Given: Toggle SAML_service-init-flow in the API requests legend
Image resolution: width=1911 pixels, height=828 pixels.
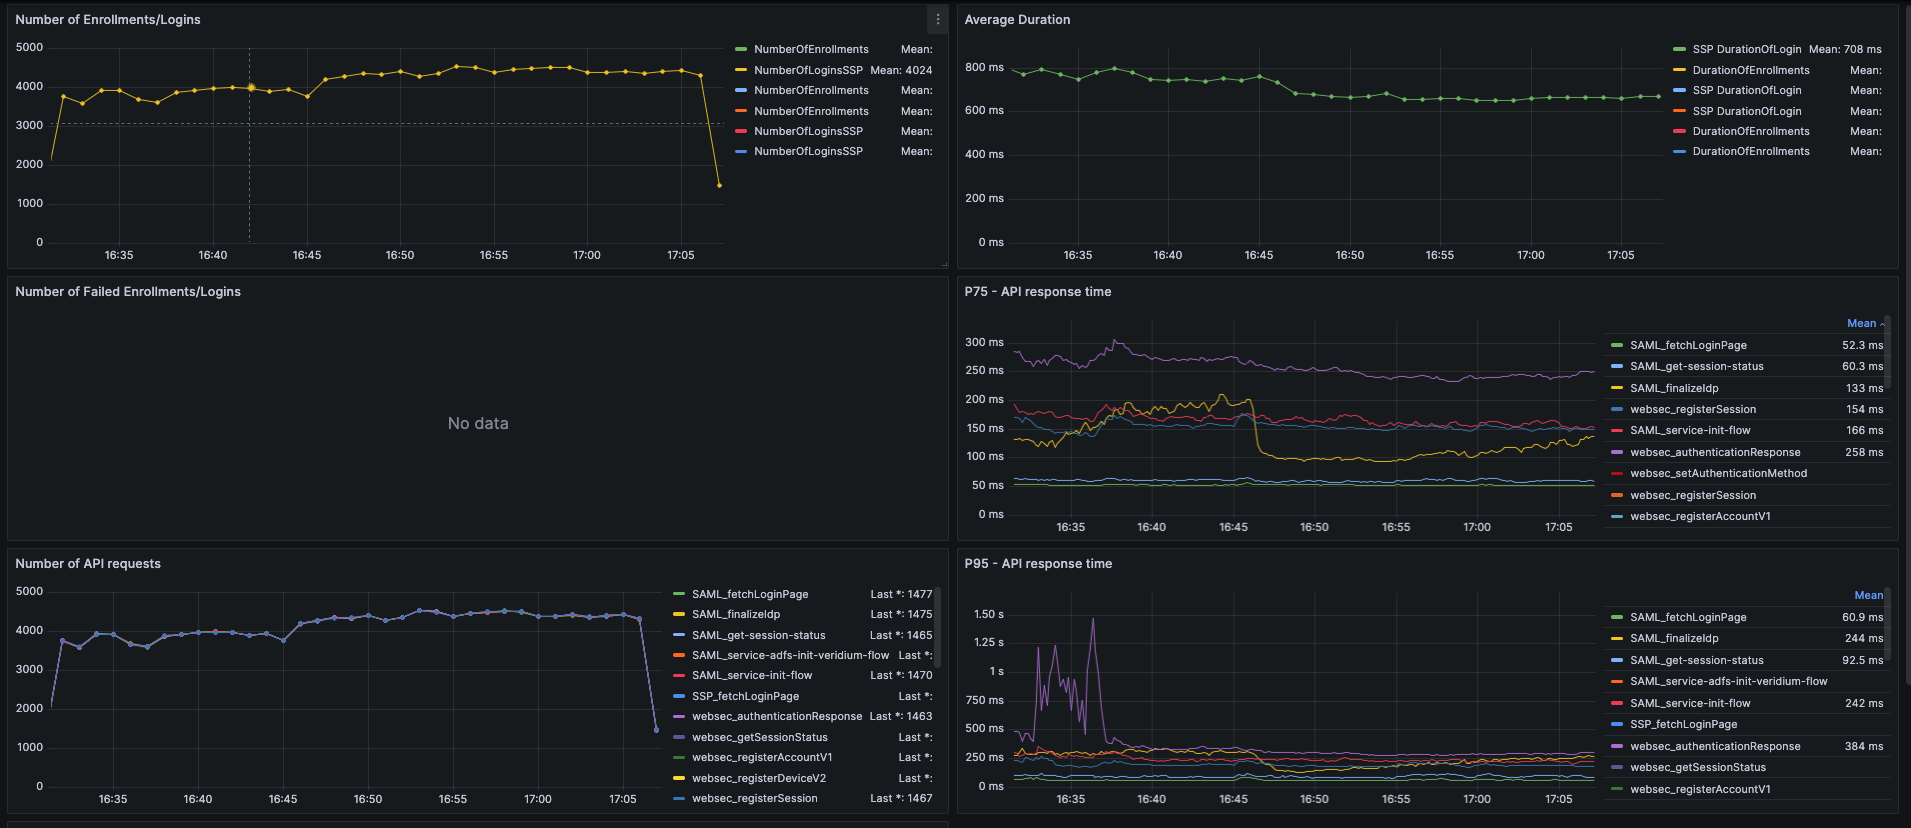Looking at the screenshot, I should coord(752,675).
